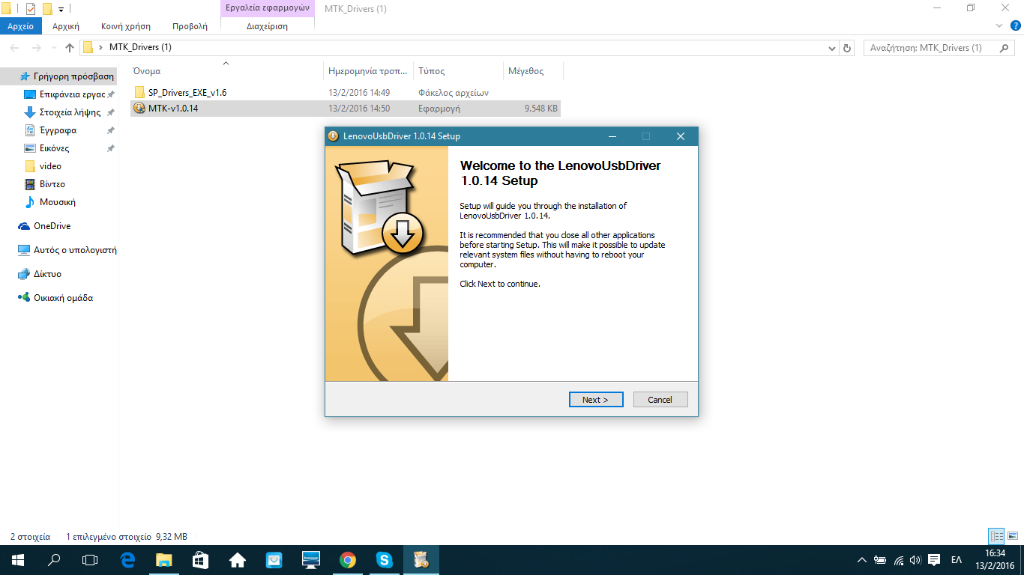Show hidden system tray icons
1024x575 pixels.
coord(861,560)
